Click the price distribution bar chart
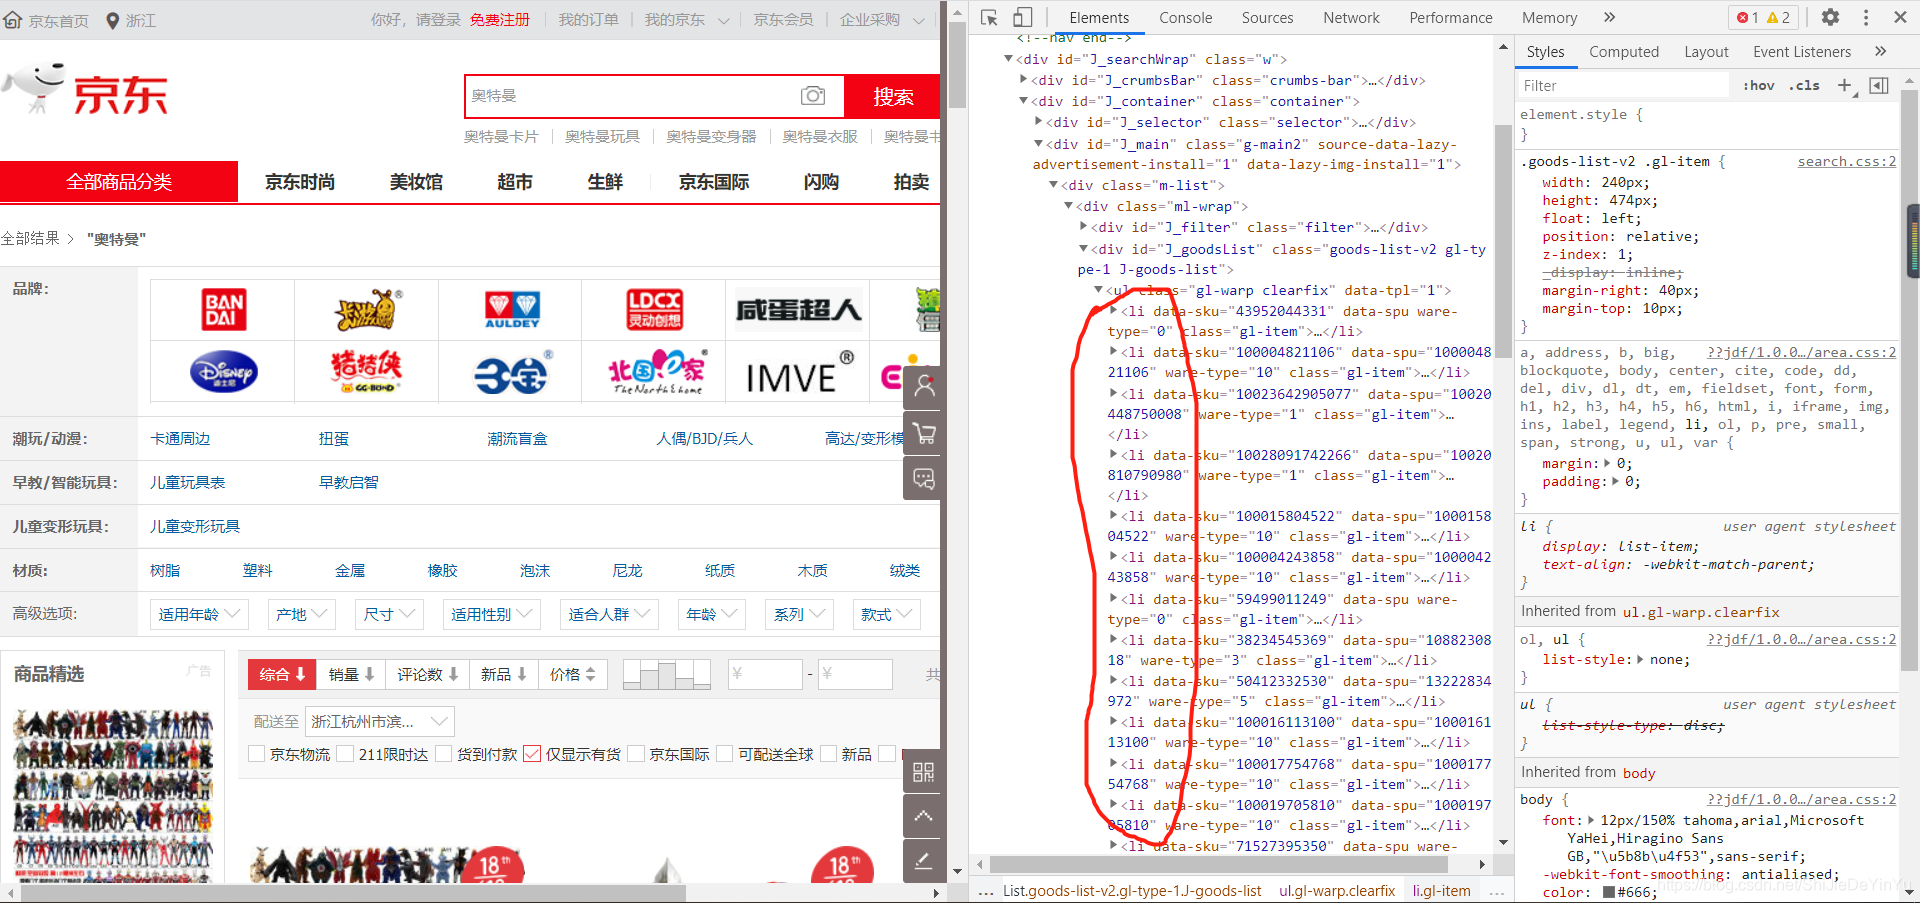1920x903 pixels. [666, 675]
